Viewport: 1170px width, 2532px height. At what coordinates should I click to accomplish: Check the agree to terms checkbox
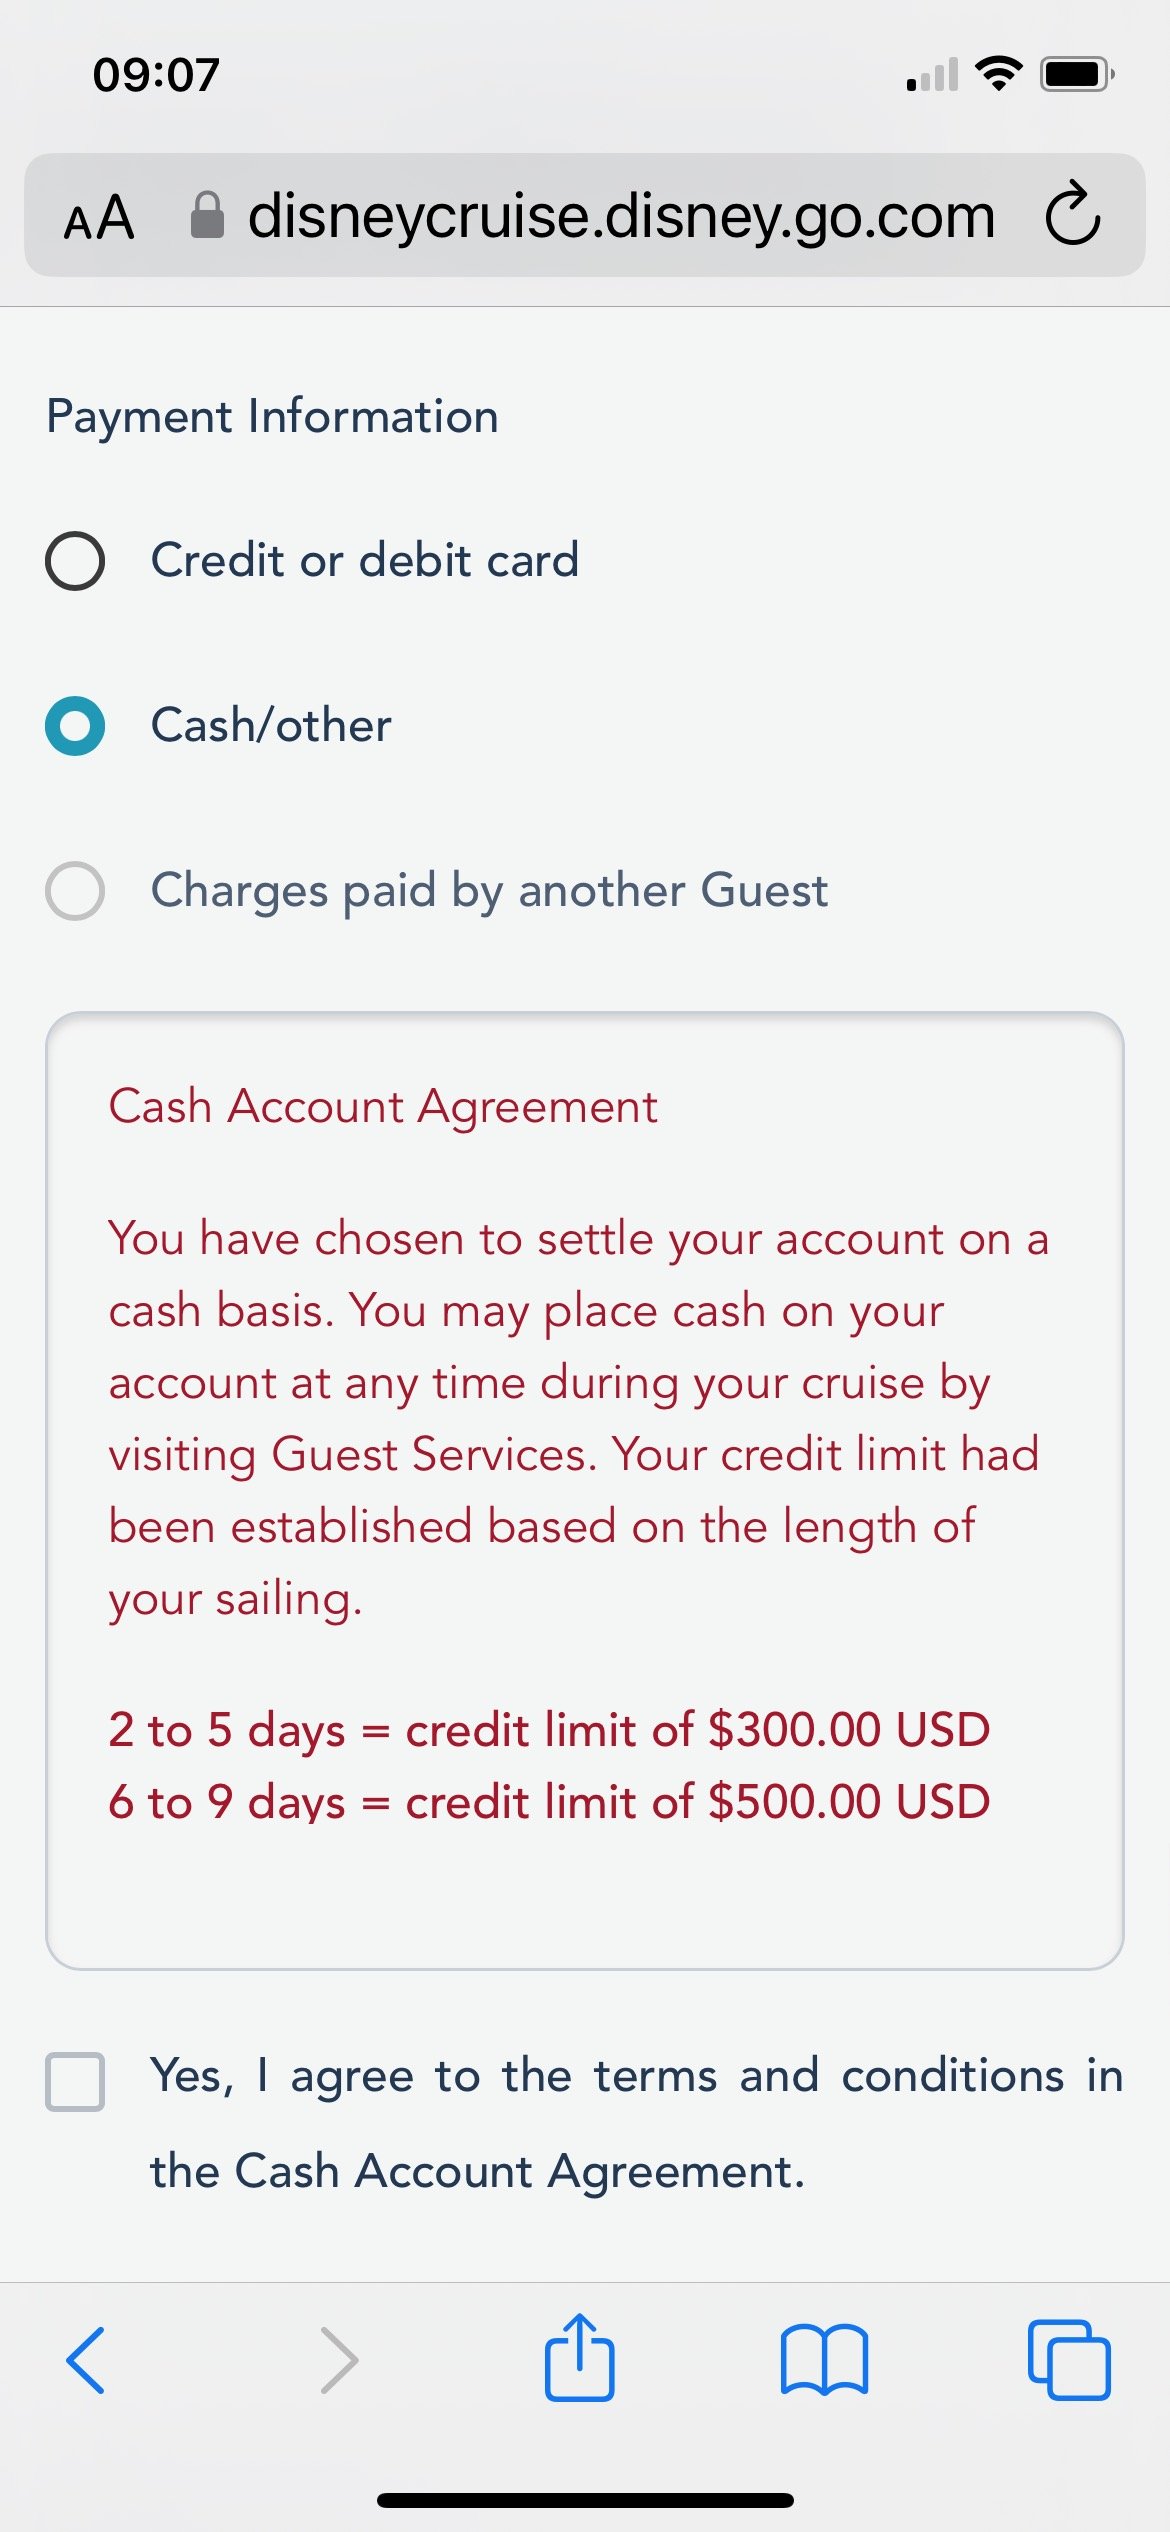(75, 2082)
